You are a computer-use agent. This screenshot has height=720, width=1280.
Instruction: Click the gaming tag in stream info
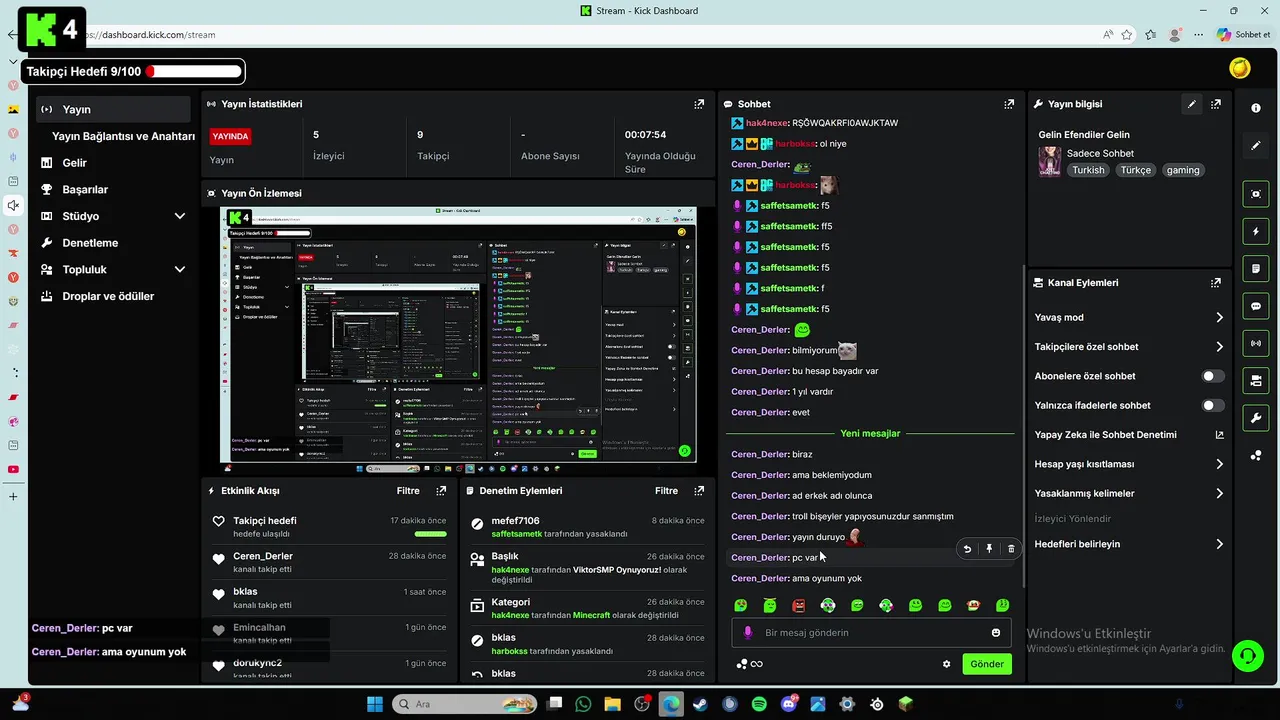[x=1182, y=170]
